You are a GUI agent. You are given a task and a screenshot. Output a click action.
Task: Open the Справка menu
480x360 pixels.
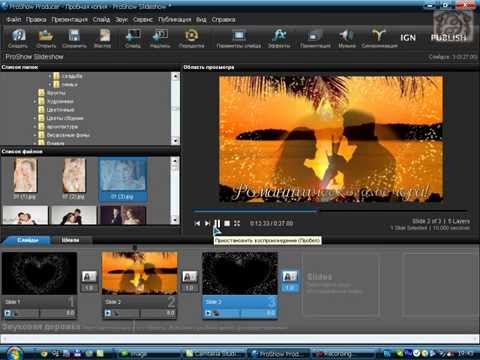click(223, 20)
